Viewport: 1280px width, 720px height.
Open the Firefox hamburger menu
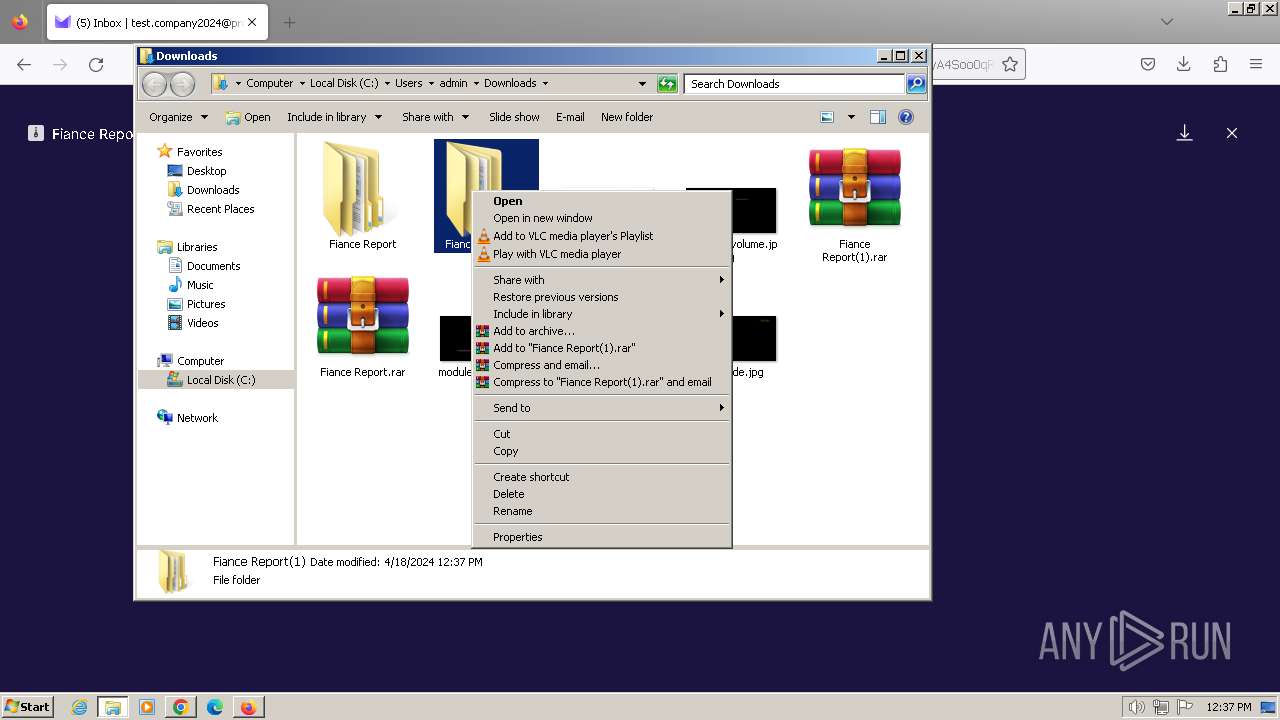(x=1256, y=64)
